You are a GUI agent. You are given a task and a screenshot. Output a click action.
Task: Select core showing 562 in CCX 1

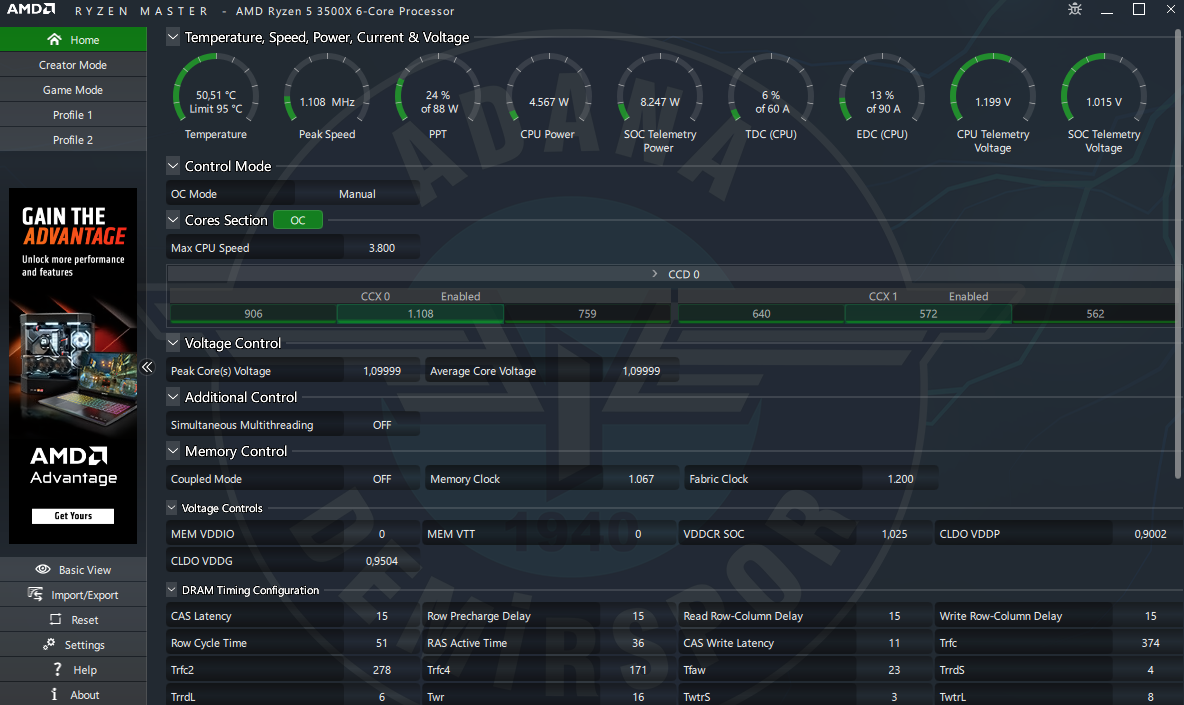coord(1095,313)
